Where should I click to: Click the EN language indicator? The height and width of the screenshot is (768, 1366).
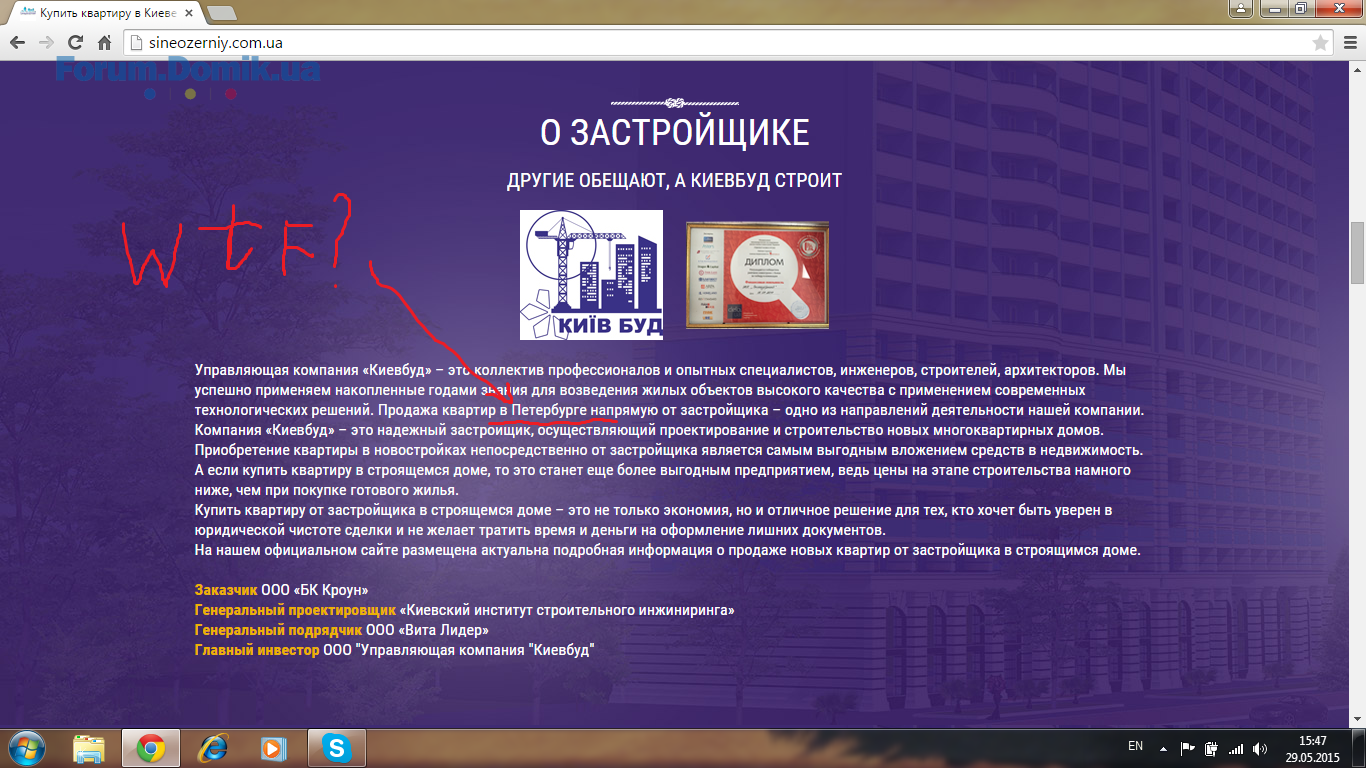(1135, 746)
